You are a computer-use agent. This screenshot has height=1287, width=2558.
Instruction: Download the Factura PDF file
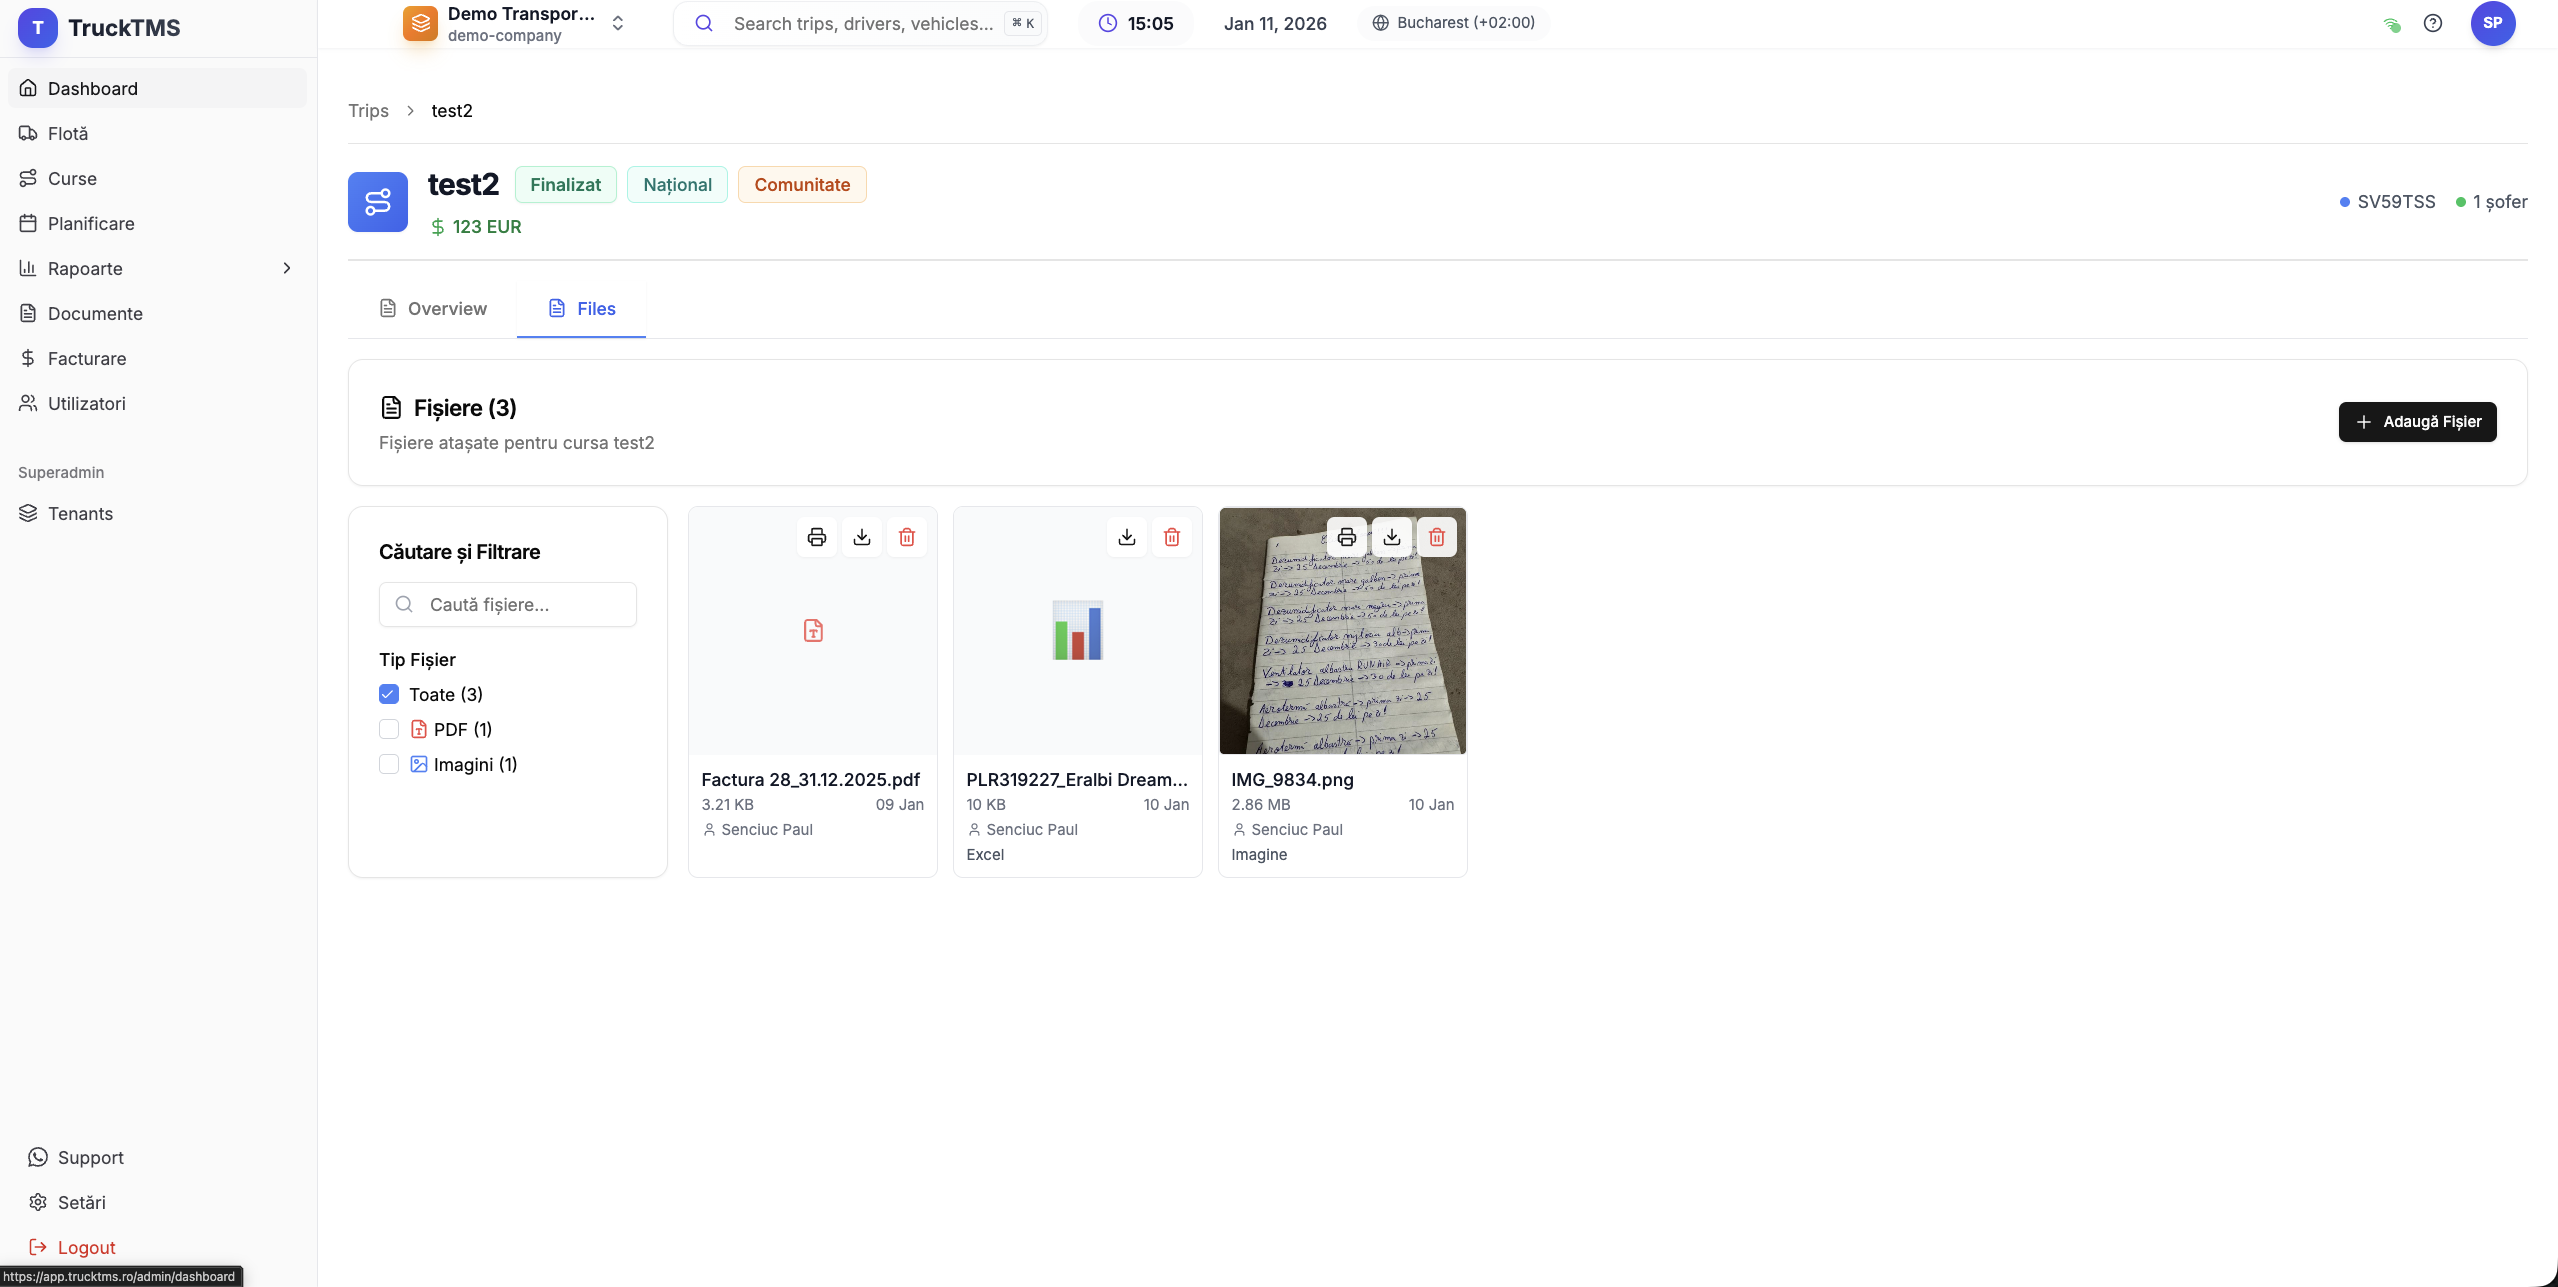(x=861, y=537)
